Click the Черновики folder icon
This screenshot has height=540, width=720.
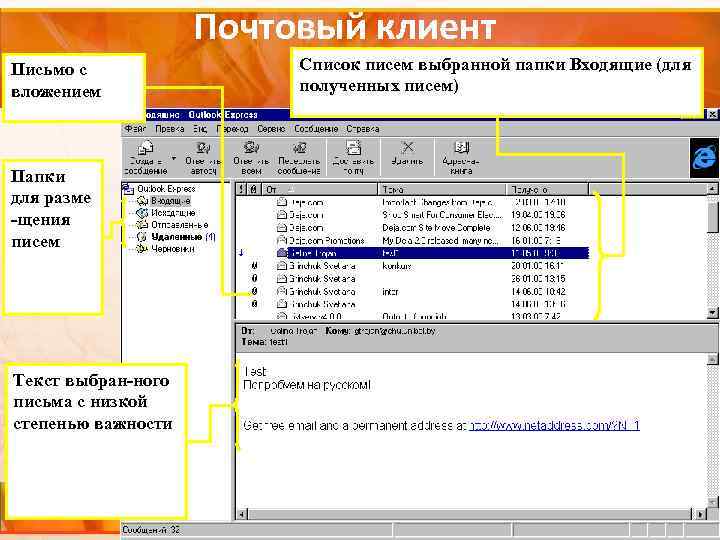coord(143,248)
